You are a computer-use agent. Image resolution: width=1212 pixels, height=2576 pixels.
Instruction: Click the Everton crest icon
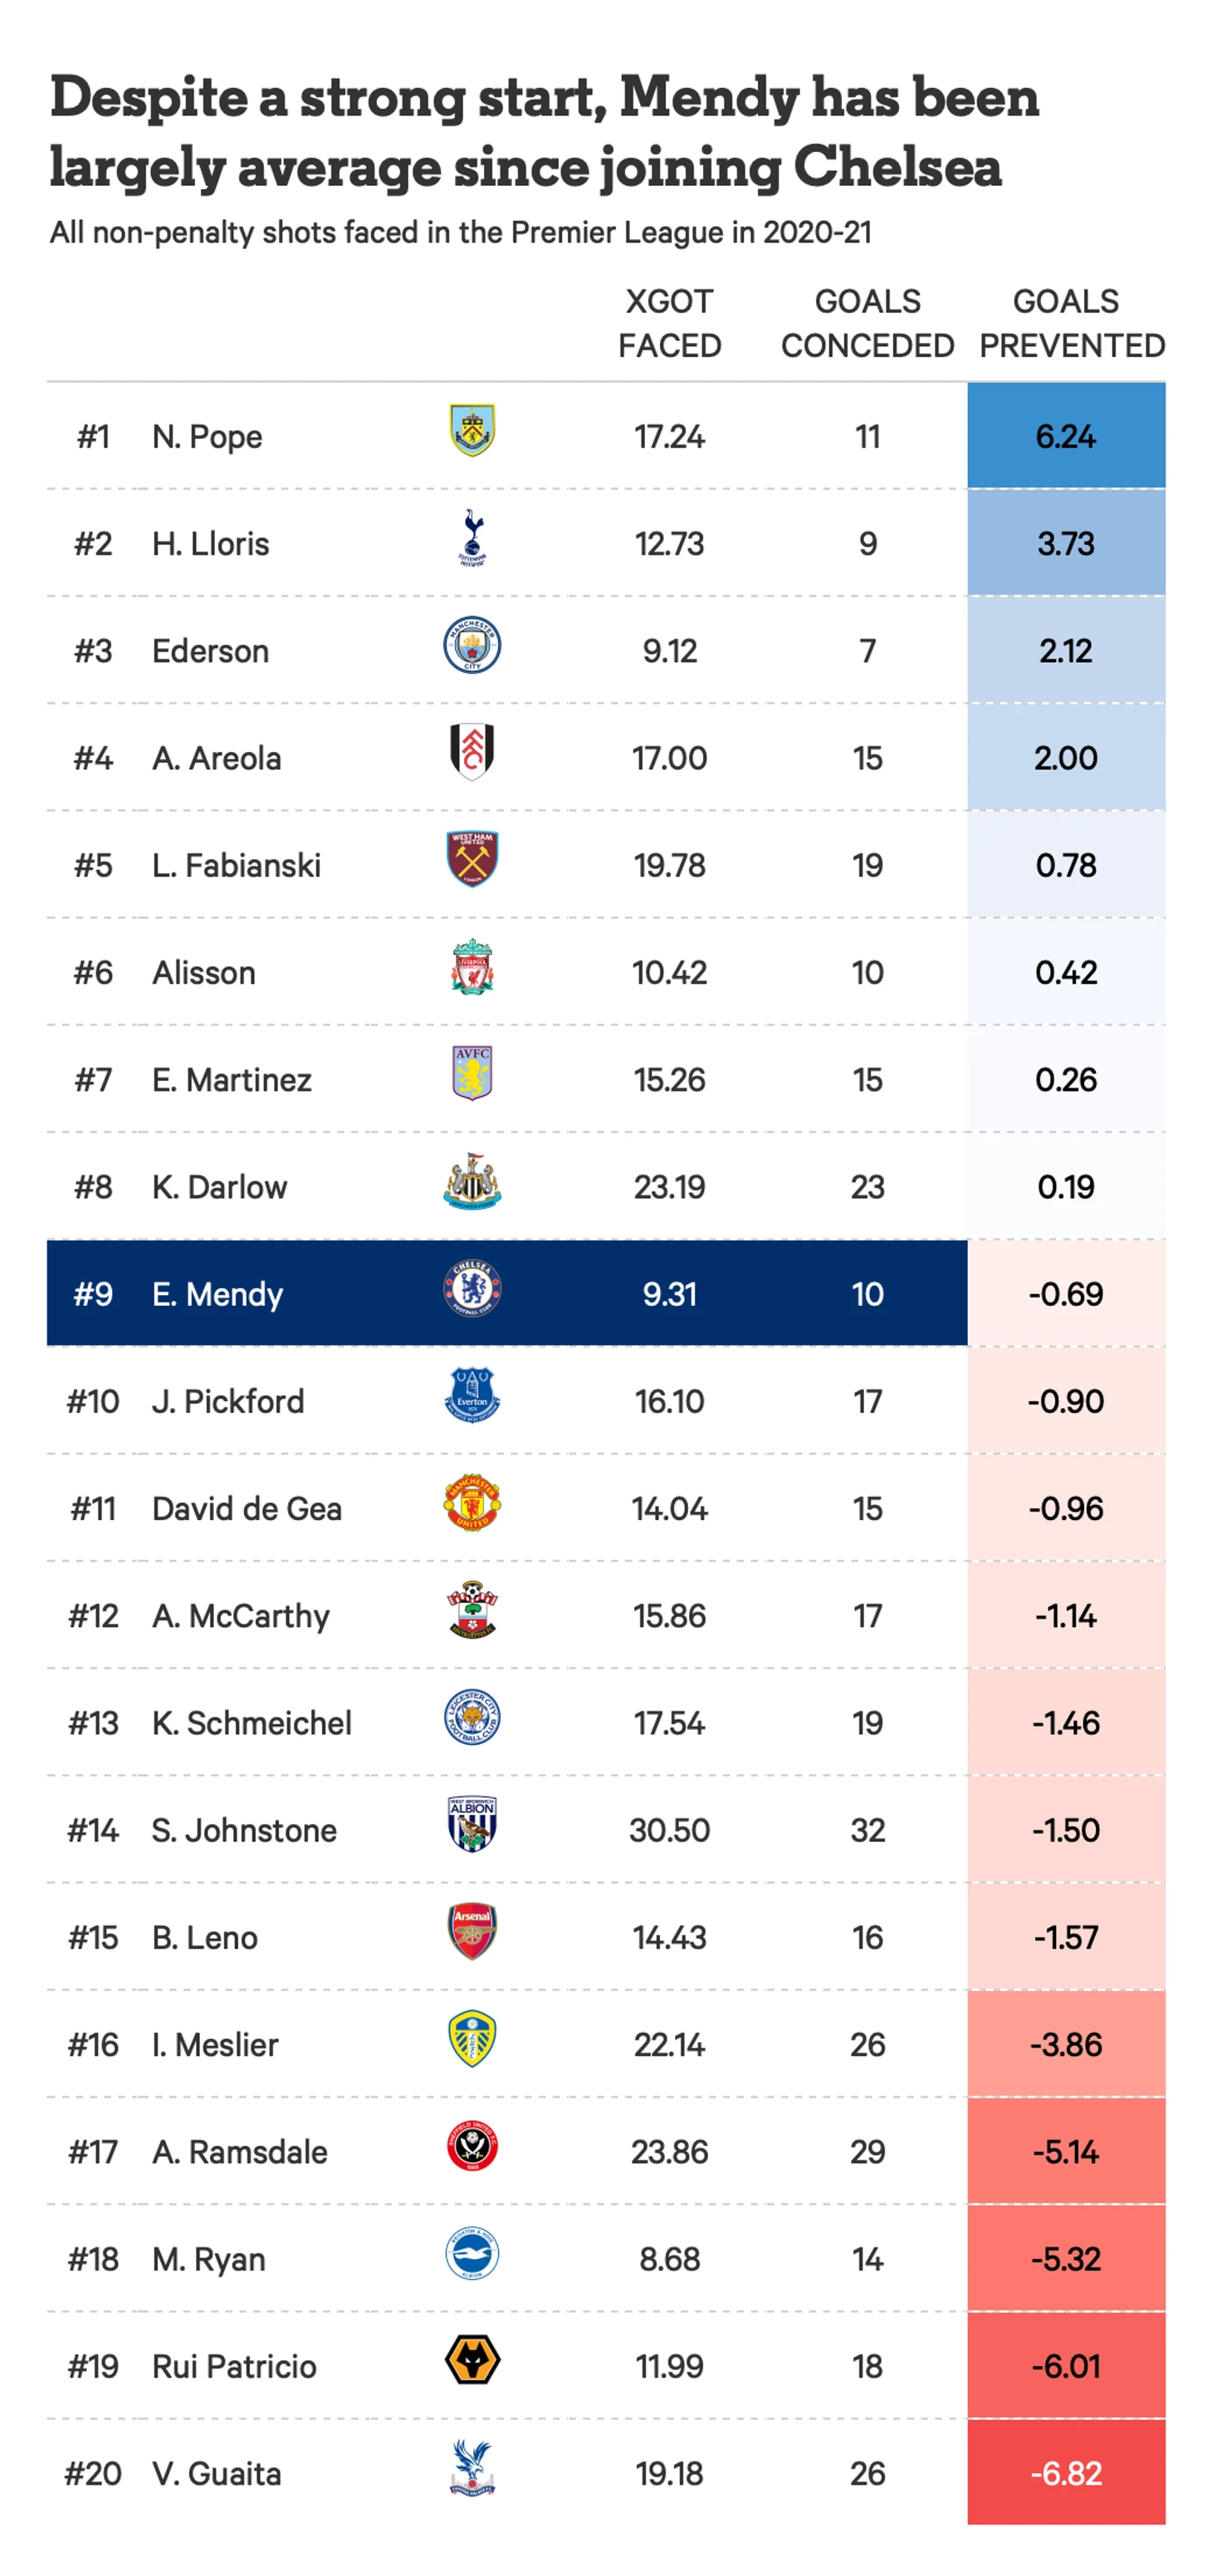(x=472, y=1396)
